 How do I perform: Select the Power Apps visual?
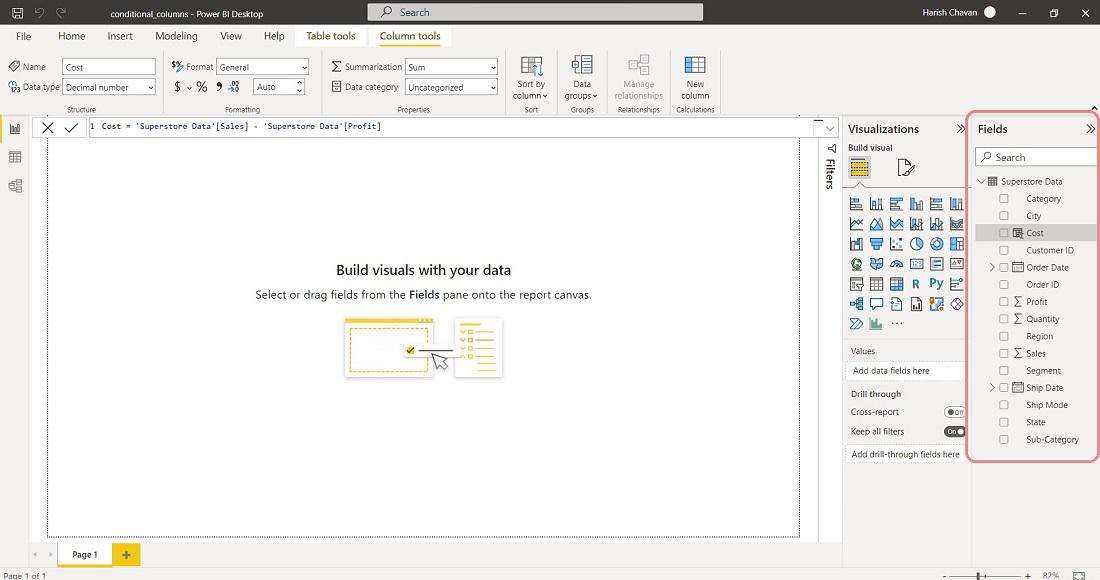pos(956,304)
